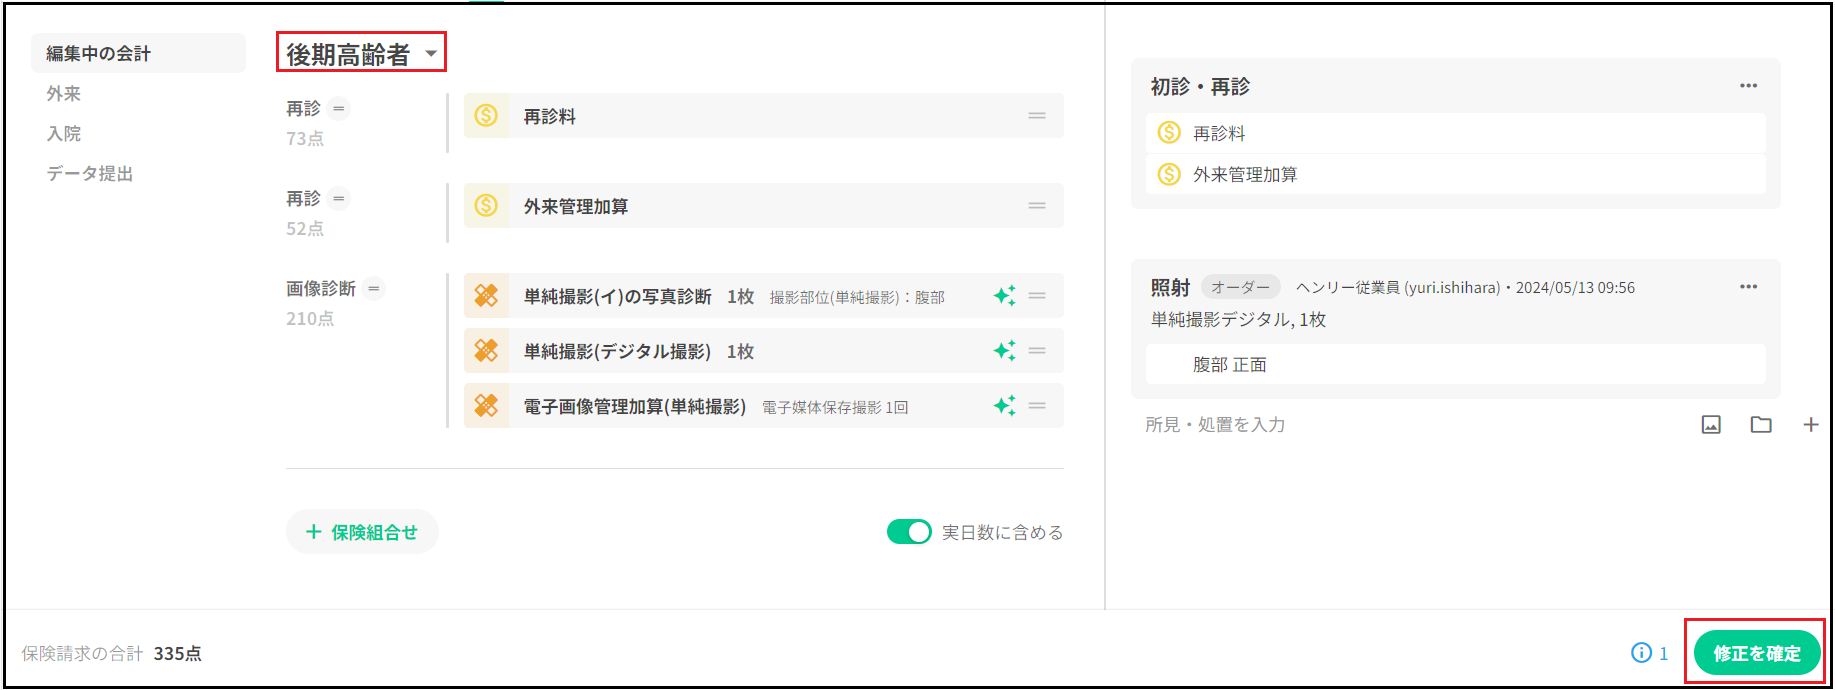Select 入院 in left sidebar
The height and width of the screenshot is (690, 1835).
point(64,134)
